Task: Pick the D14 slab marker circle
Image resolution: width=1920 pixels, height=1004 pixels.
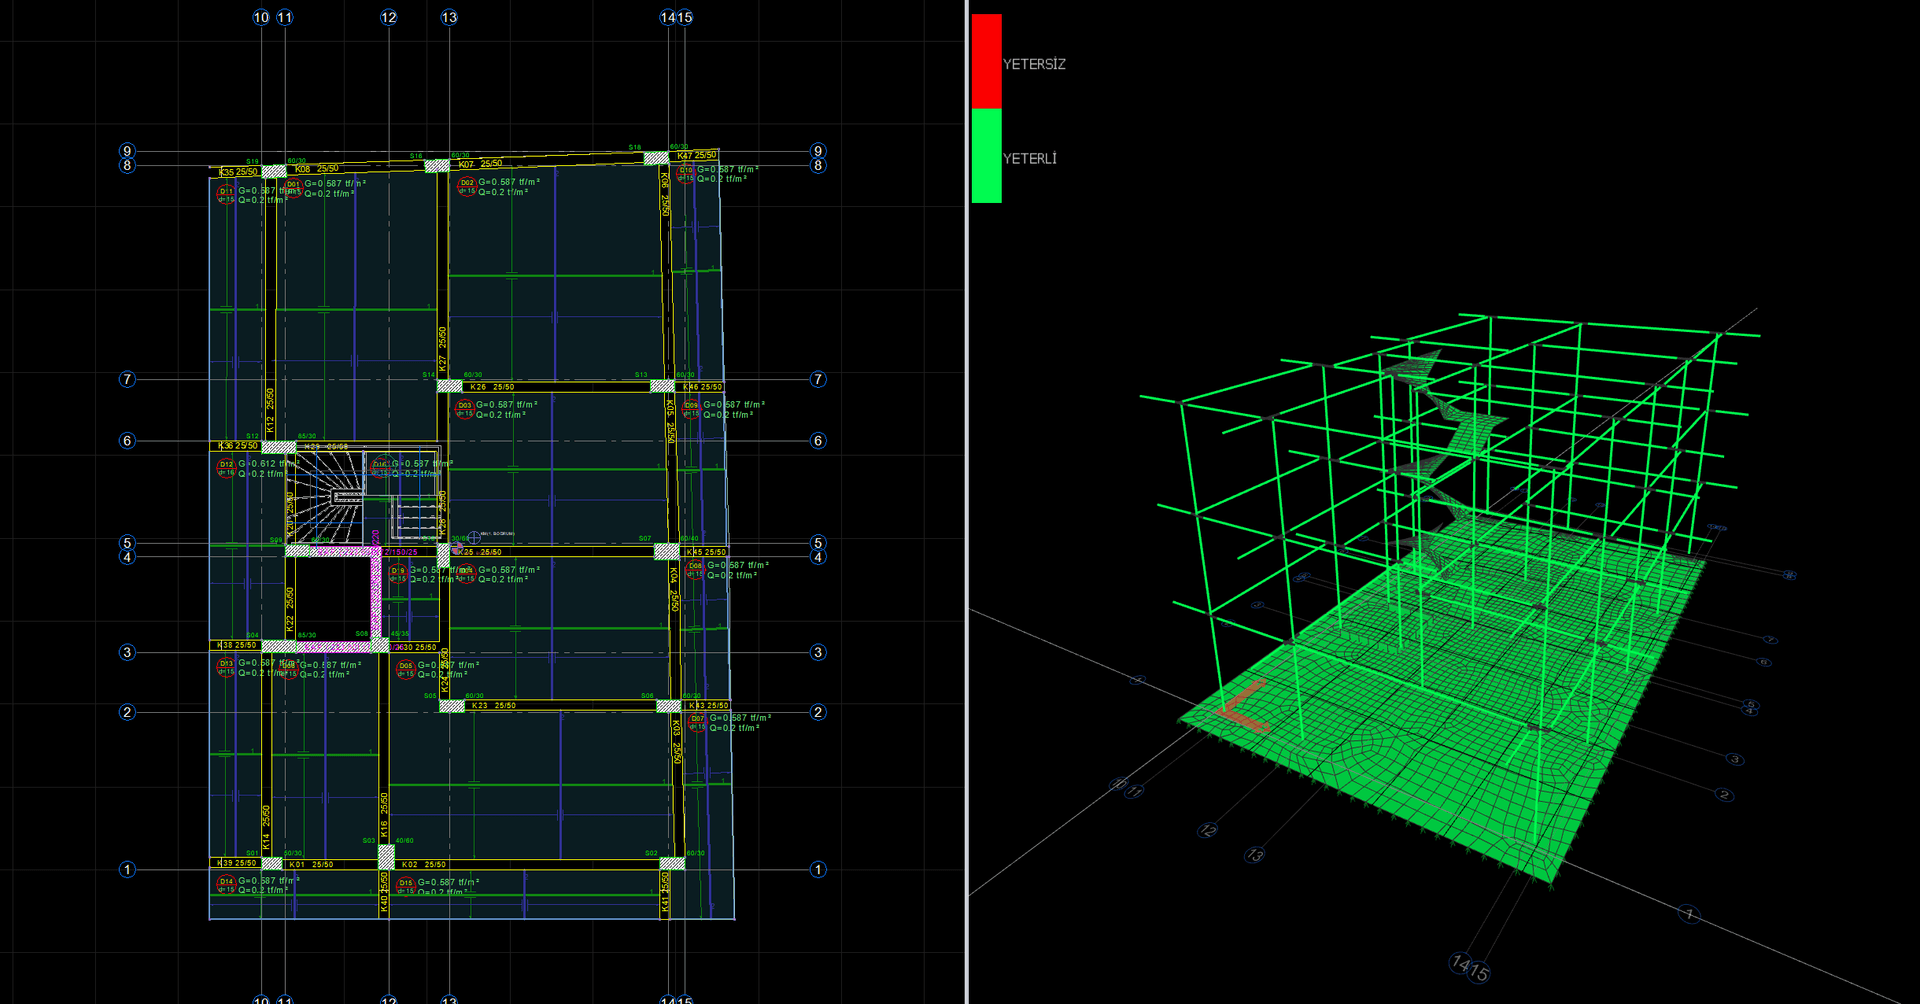Action: 226,885
